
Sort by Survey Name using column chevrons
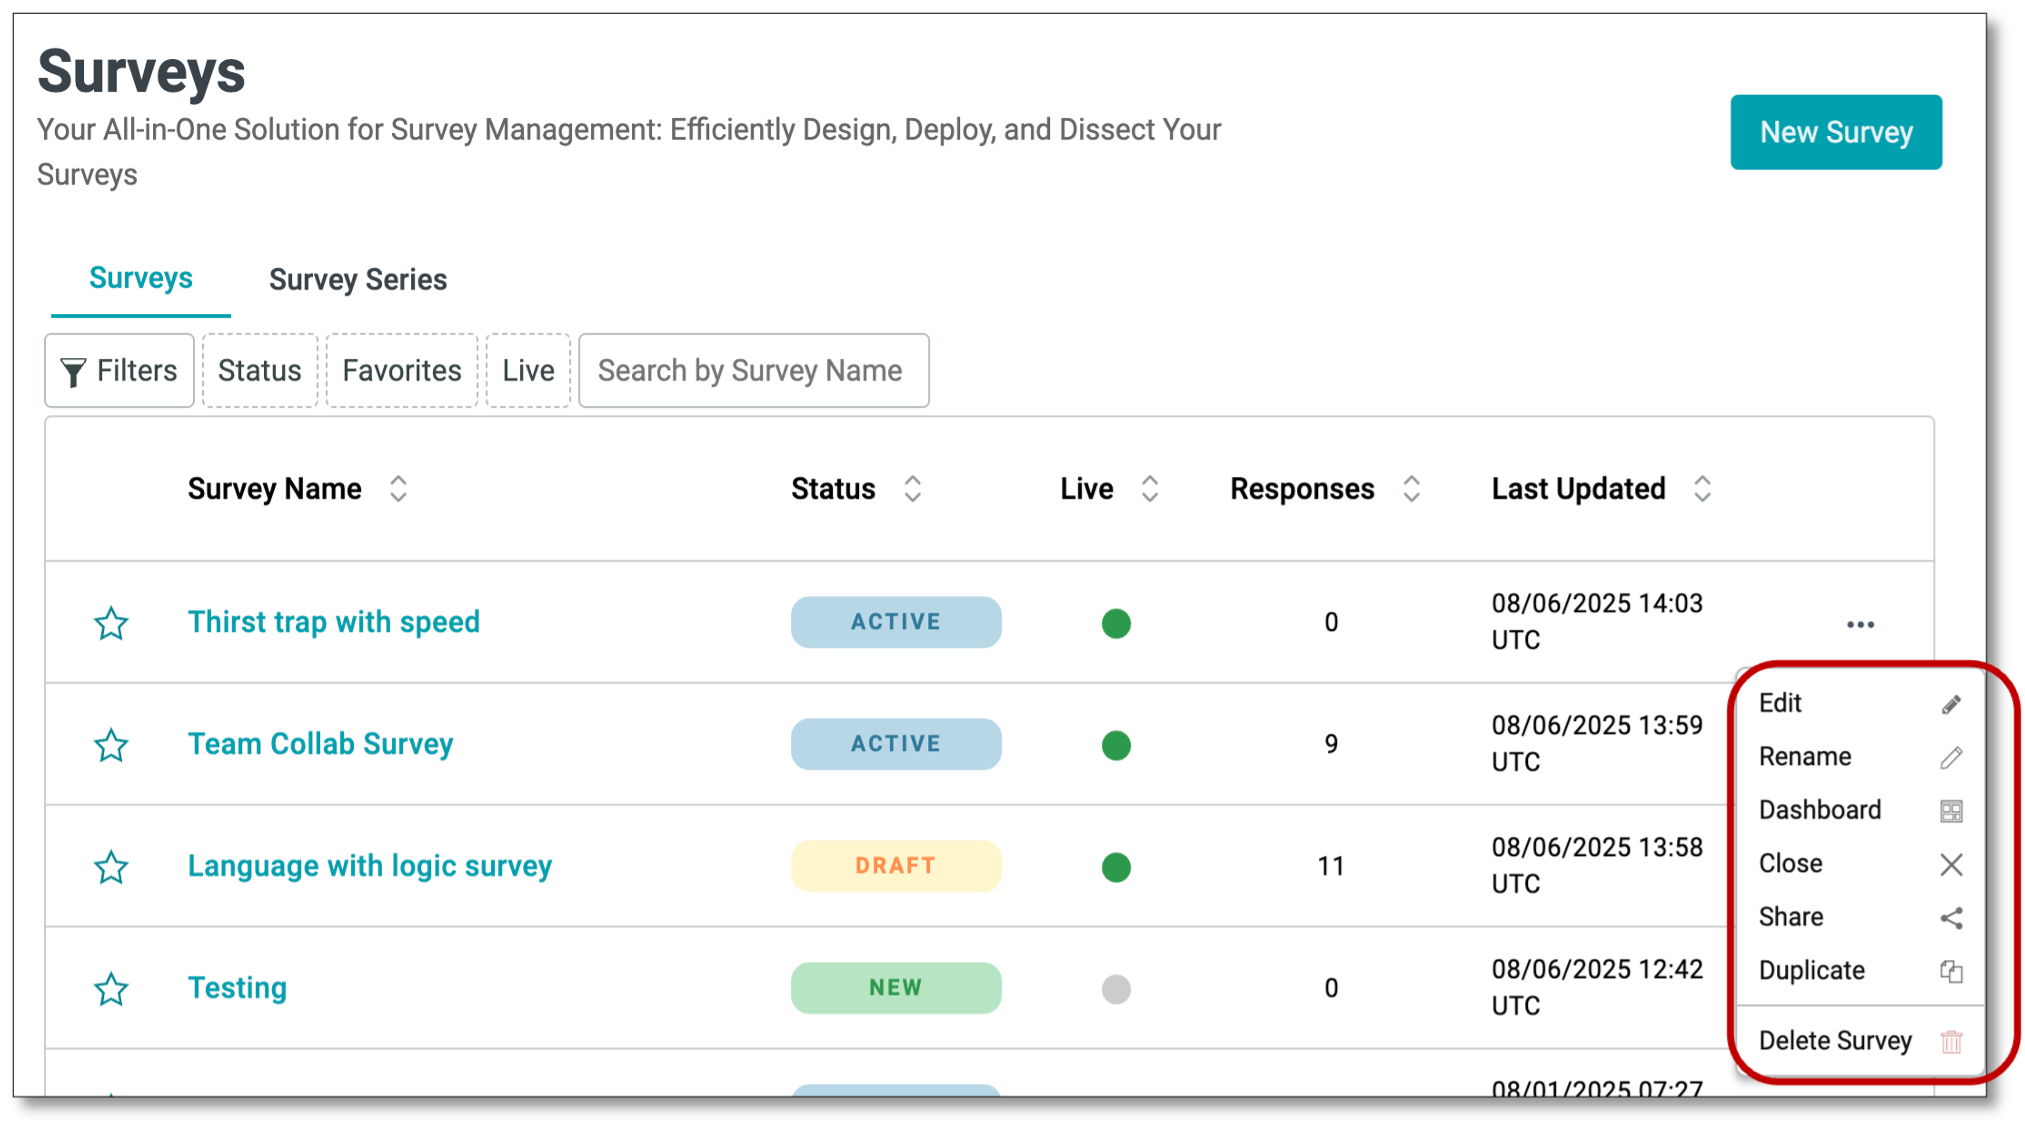399,488
